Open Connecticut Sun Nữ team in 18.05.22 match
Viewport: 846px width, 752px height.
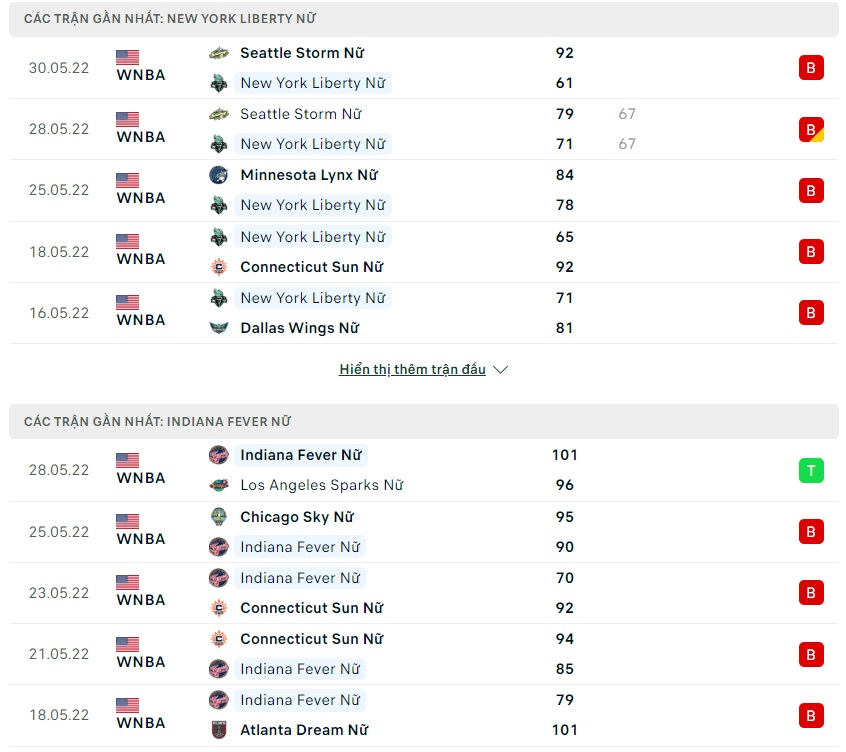point(311,267)
